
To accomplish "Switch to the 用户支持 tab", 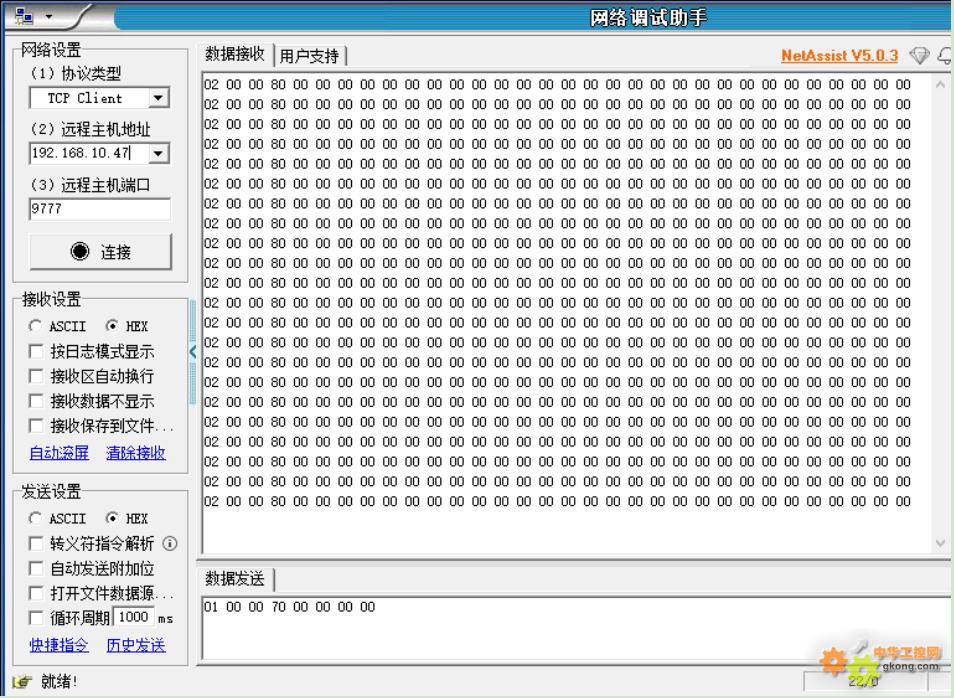I will tap(309, 56).
